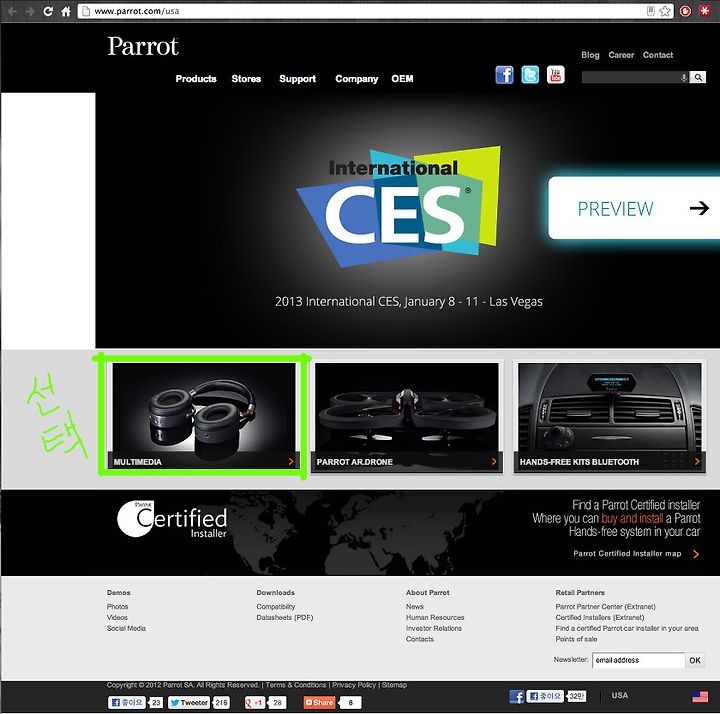The image size is (720, 714).
Task: Open the Contact link in header
Action: tap(658, 55)
